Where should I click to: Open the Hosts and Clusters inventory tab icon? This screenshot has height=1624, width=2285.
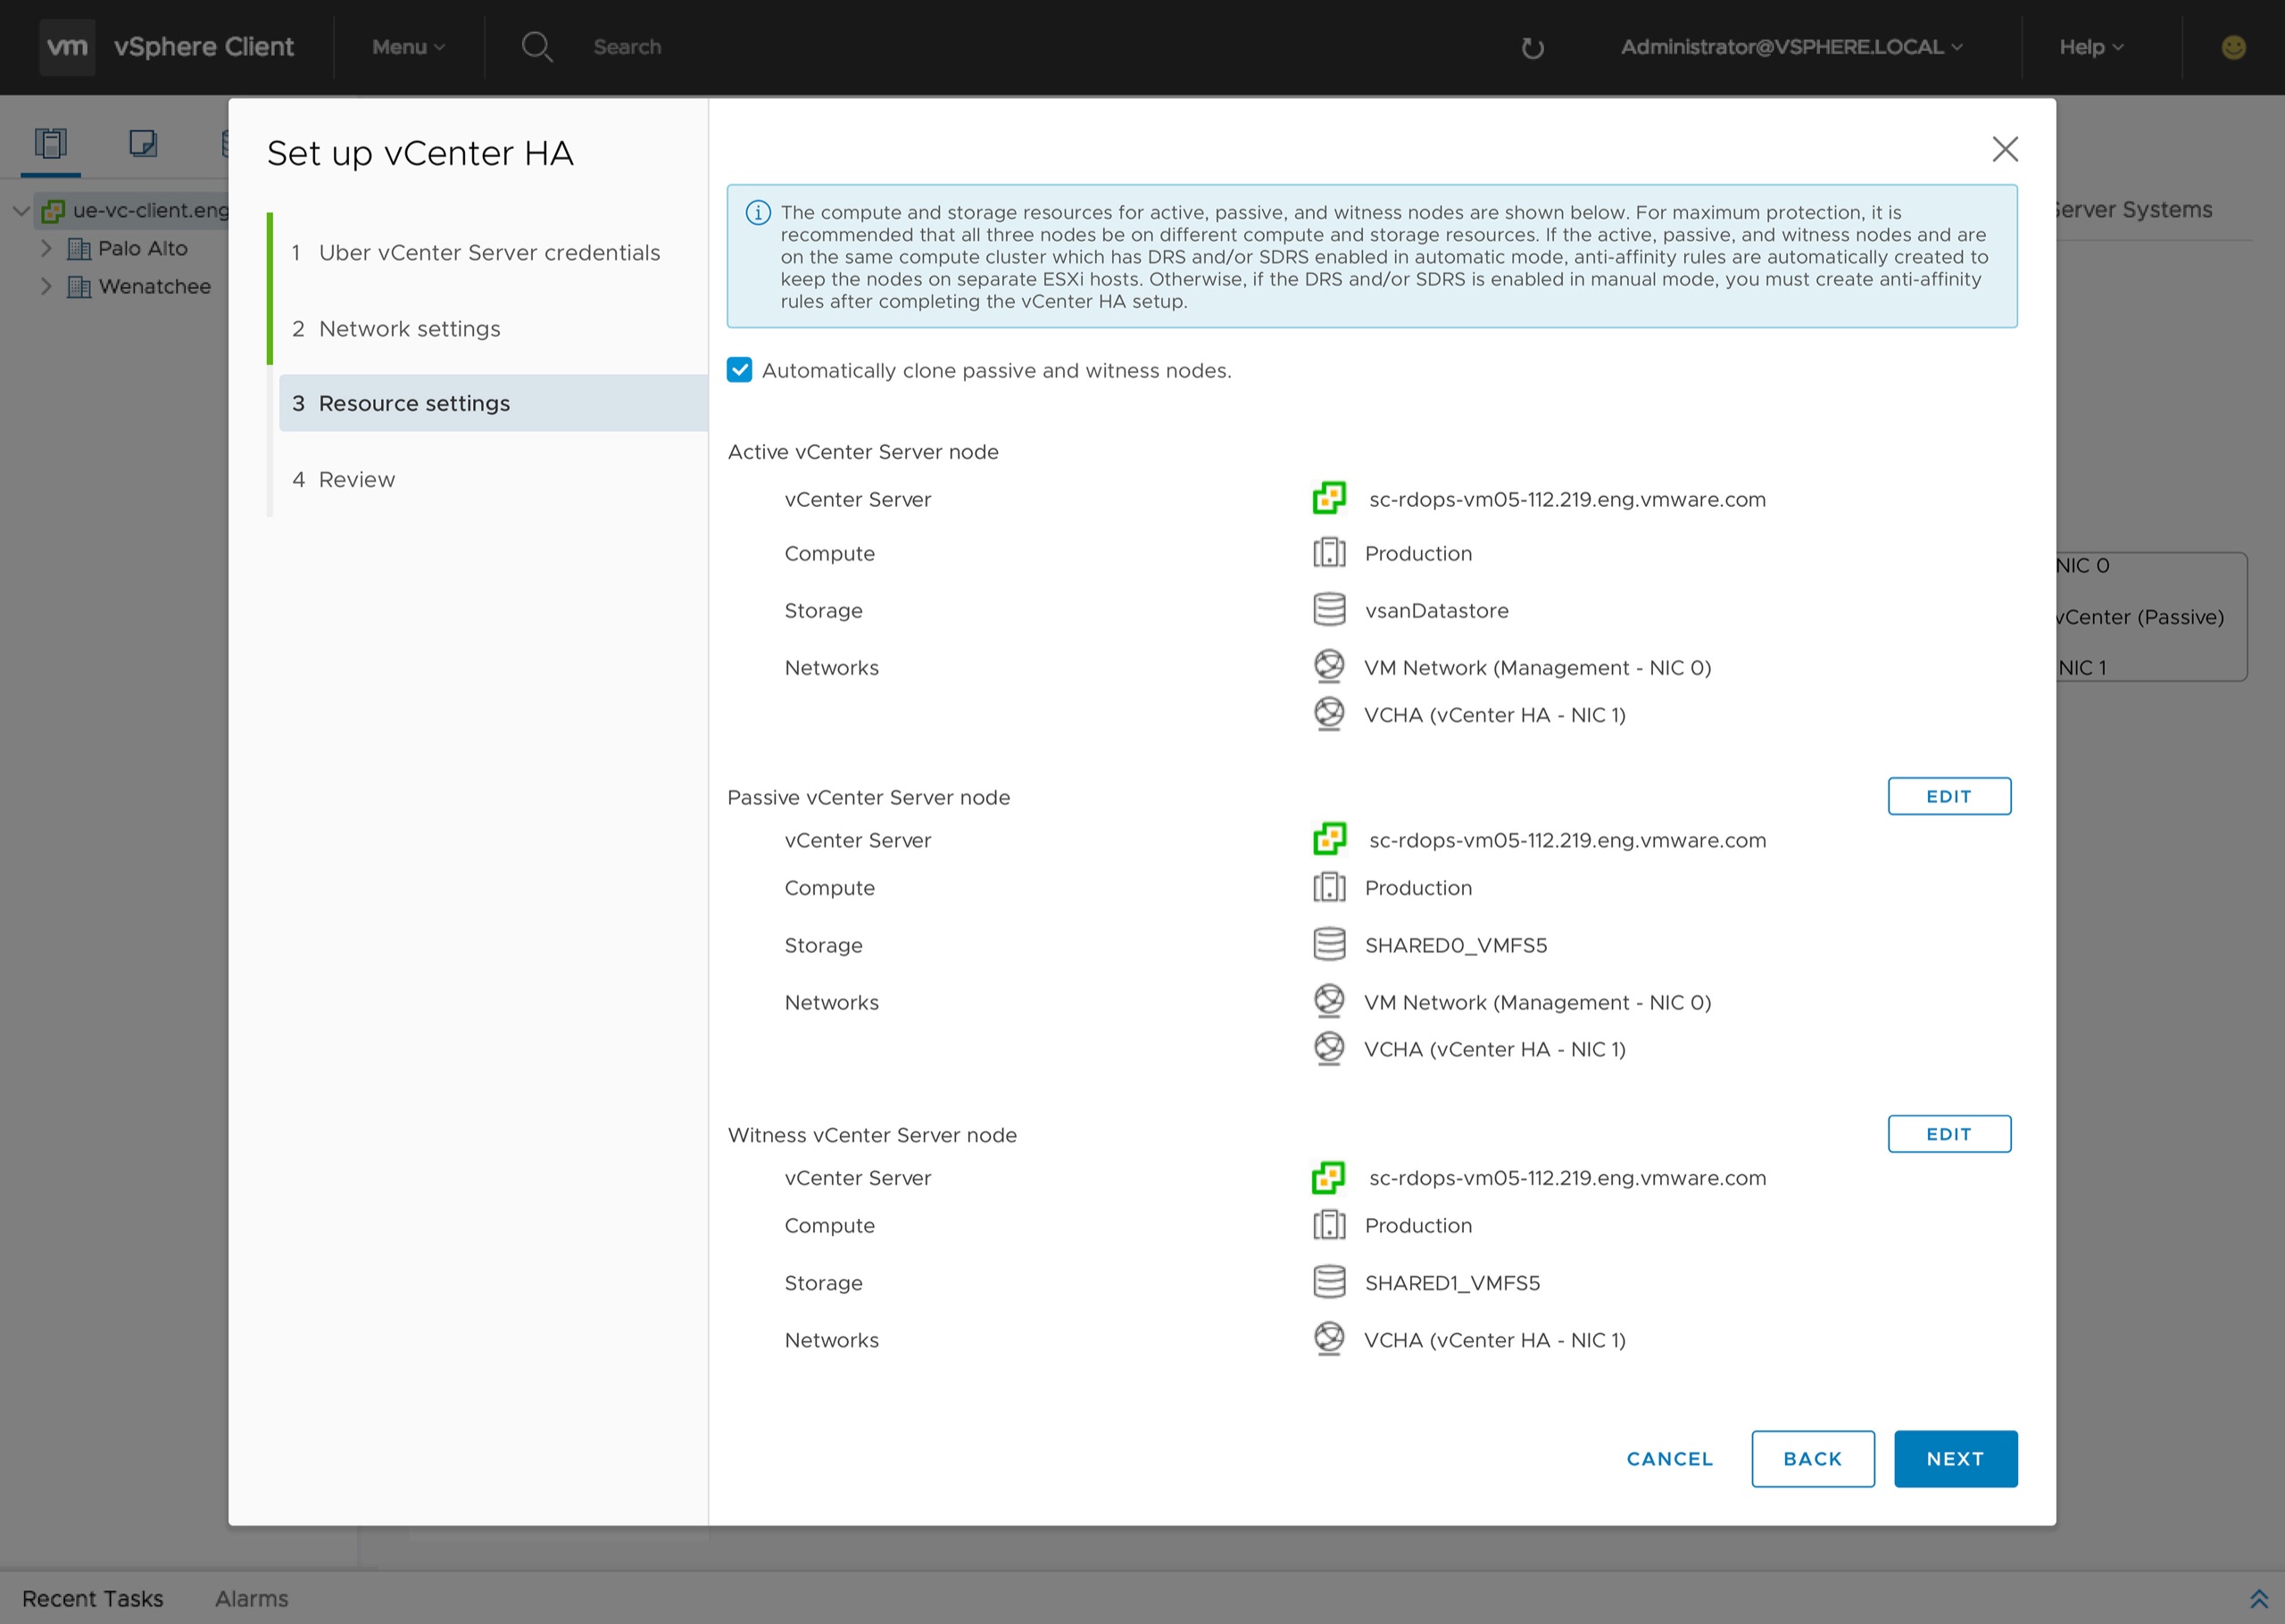[x=50, y=143]
